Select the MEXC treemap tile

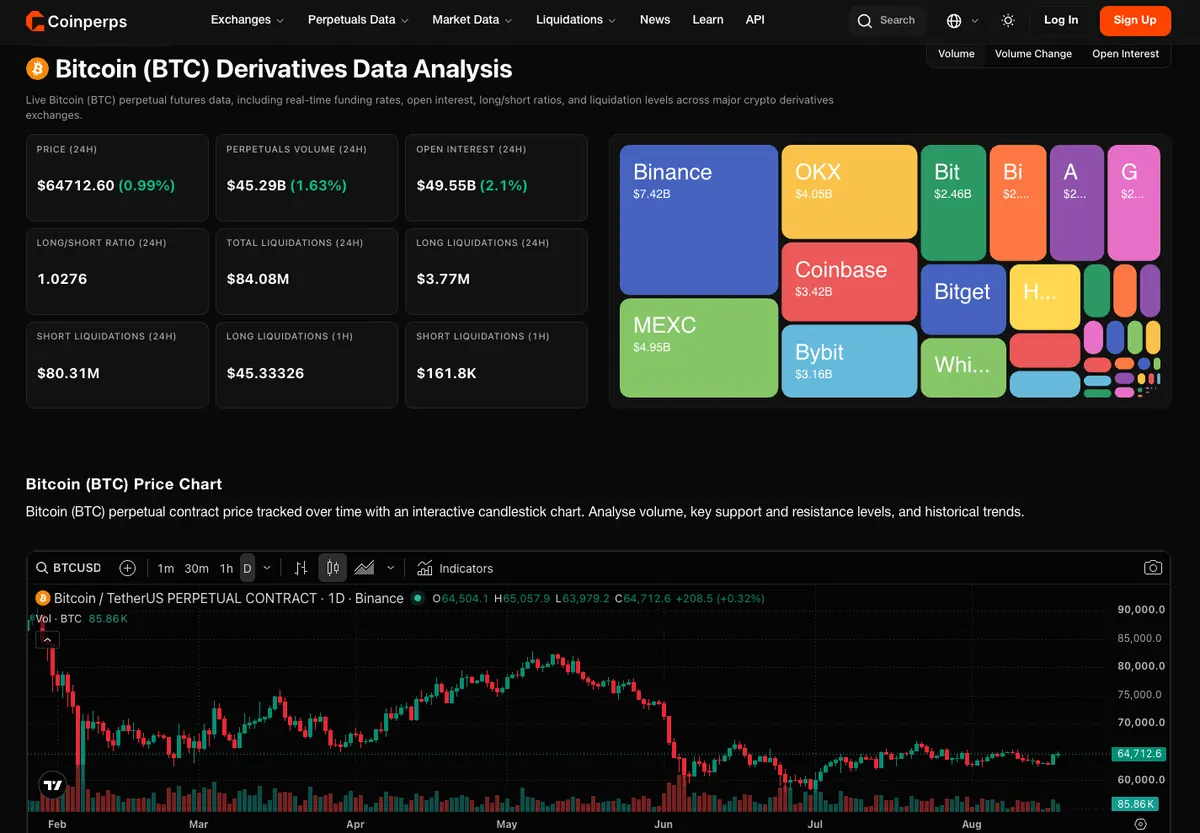(699, 348)
